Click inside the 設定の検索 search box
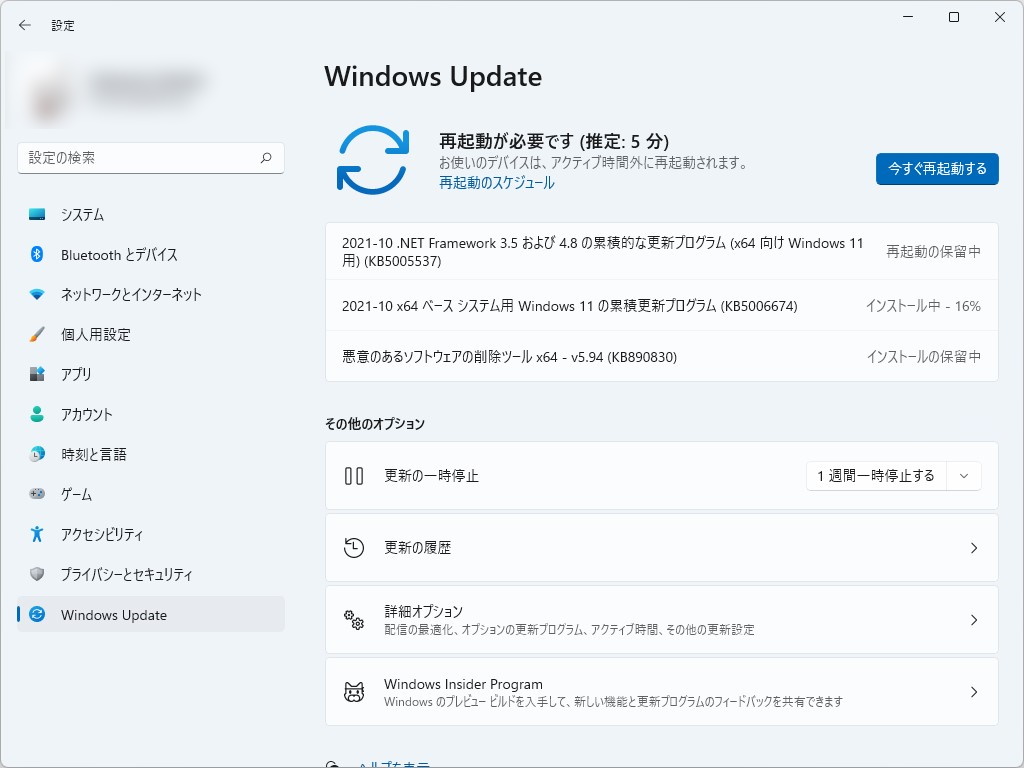 pos(150,158)
